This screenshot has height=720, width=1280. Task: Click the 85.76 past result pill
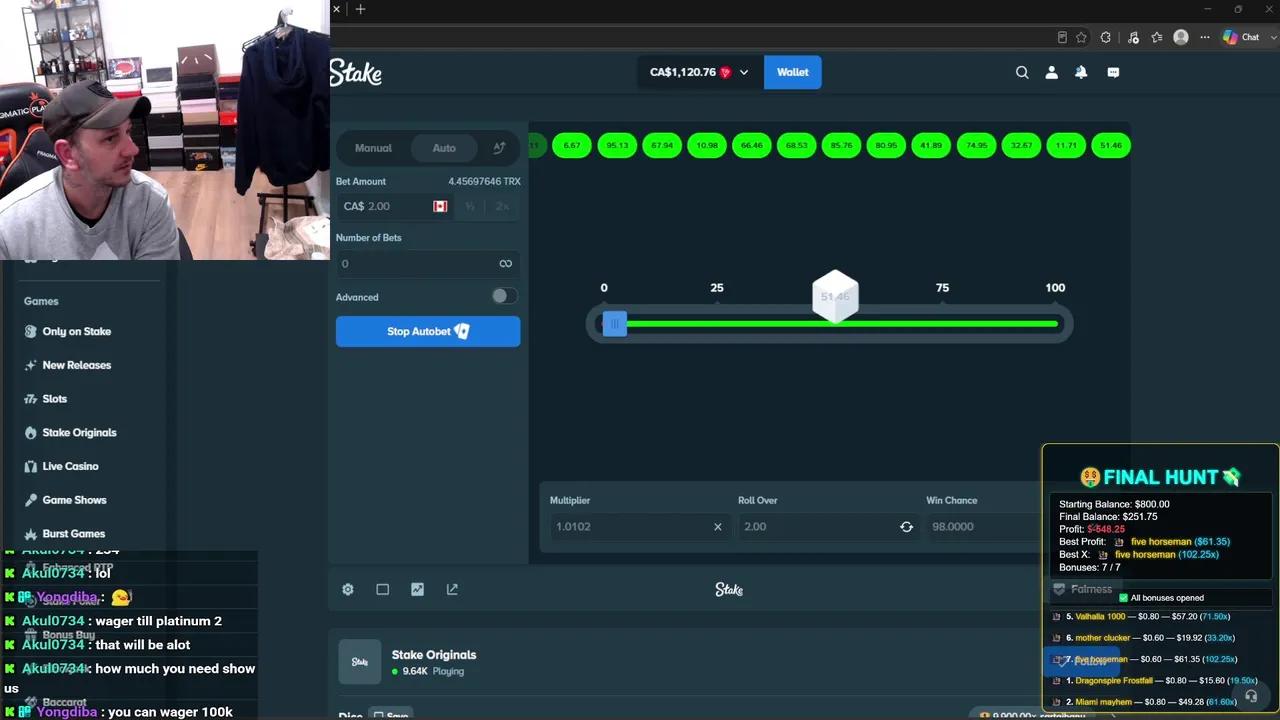(x=841, y=146)
